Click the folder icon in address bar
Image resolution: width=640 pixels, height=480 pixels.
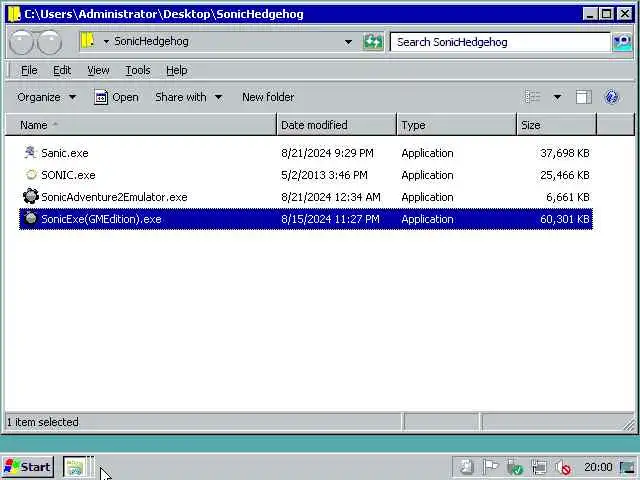pyautogui.click(x=87, y=41)
